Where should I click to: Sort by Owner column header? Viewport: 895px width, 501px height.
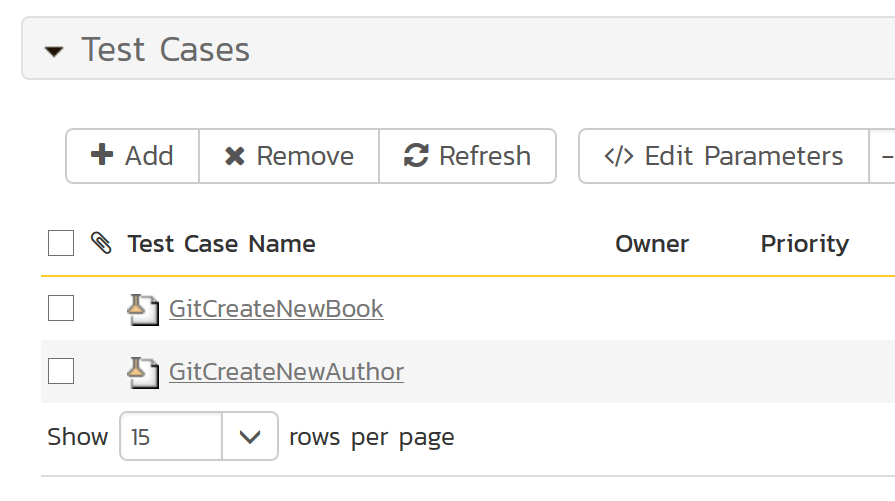click(x=651, y=244)
